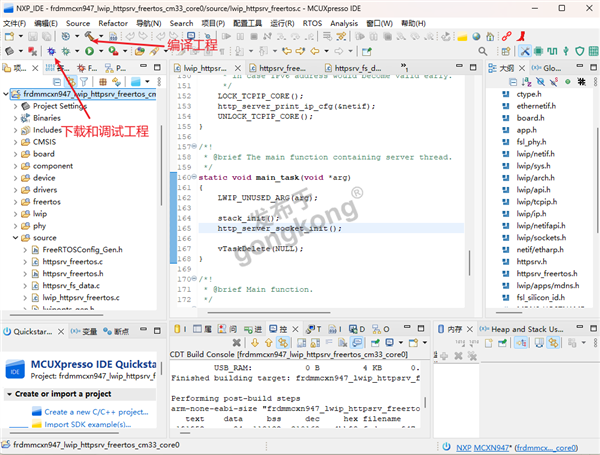Select lwip/sockets.h in the outline list
The height and width of the screenshot is (455, 600).
(x=541, y=238)
